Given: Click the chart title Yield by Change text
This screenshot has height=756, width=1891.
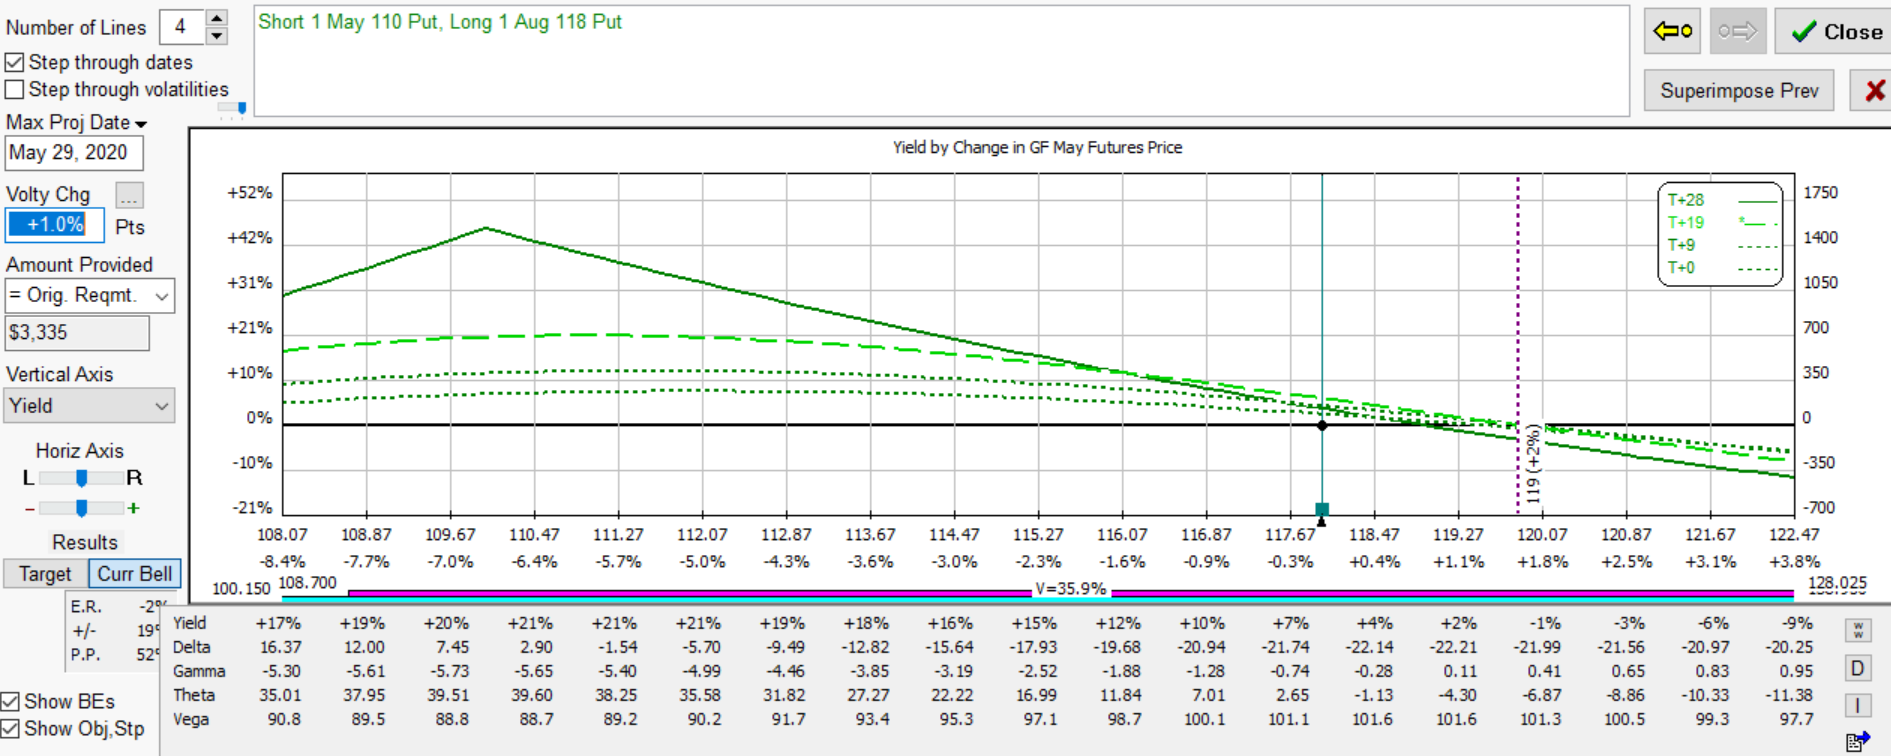Looking at the screenshot, I should tap(1037, 147).
